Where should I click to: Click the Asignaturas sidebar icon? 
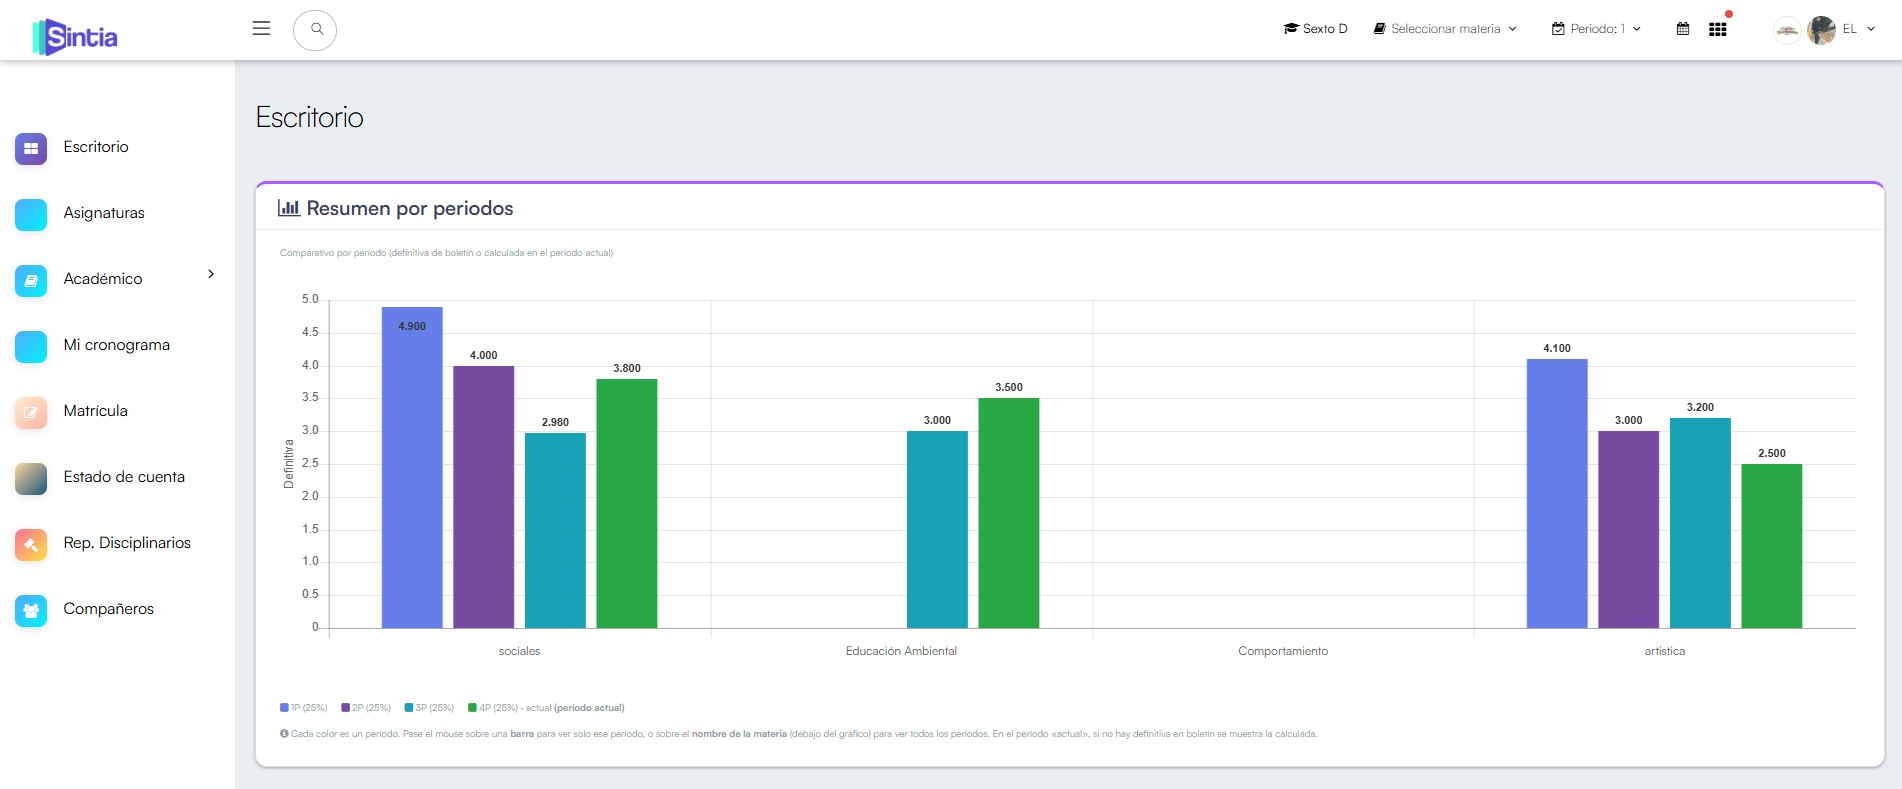click(31, 214)
